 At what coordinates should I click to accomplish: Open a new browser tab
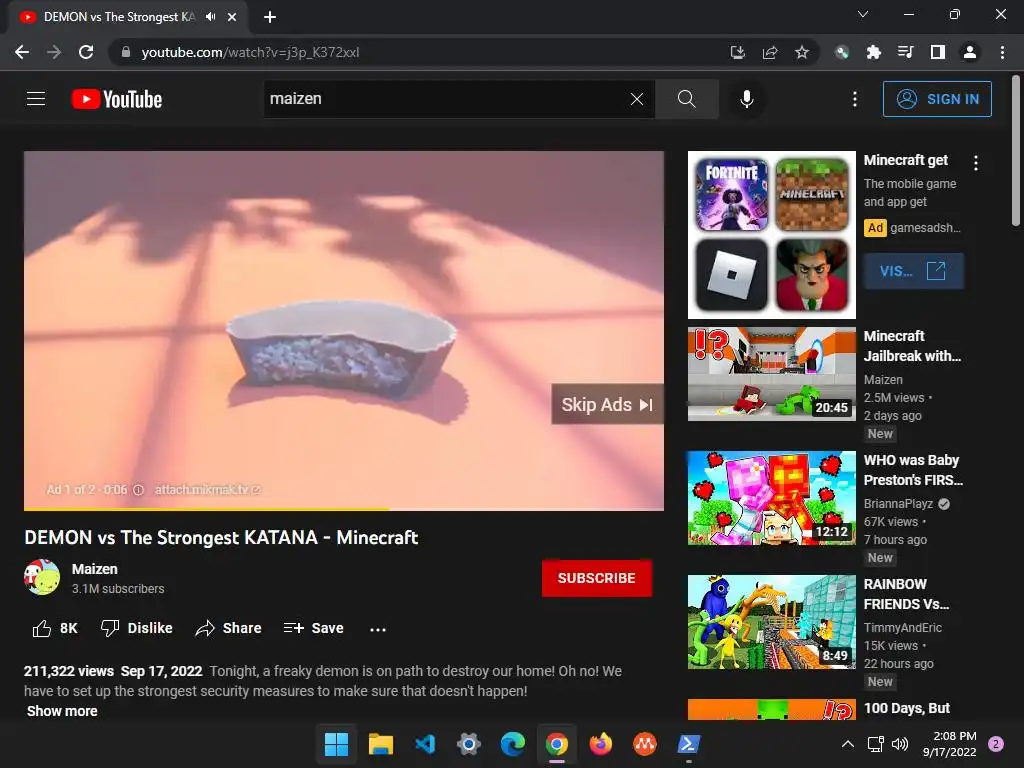pyautogui.click(x=270, y=17)
